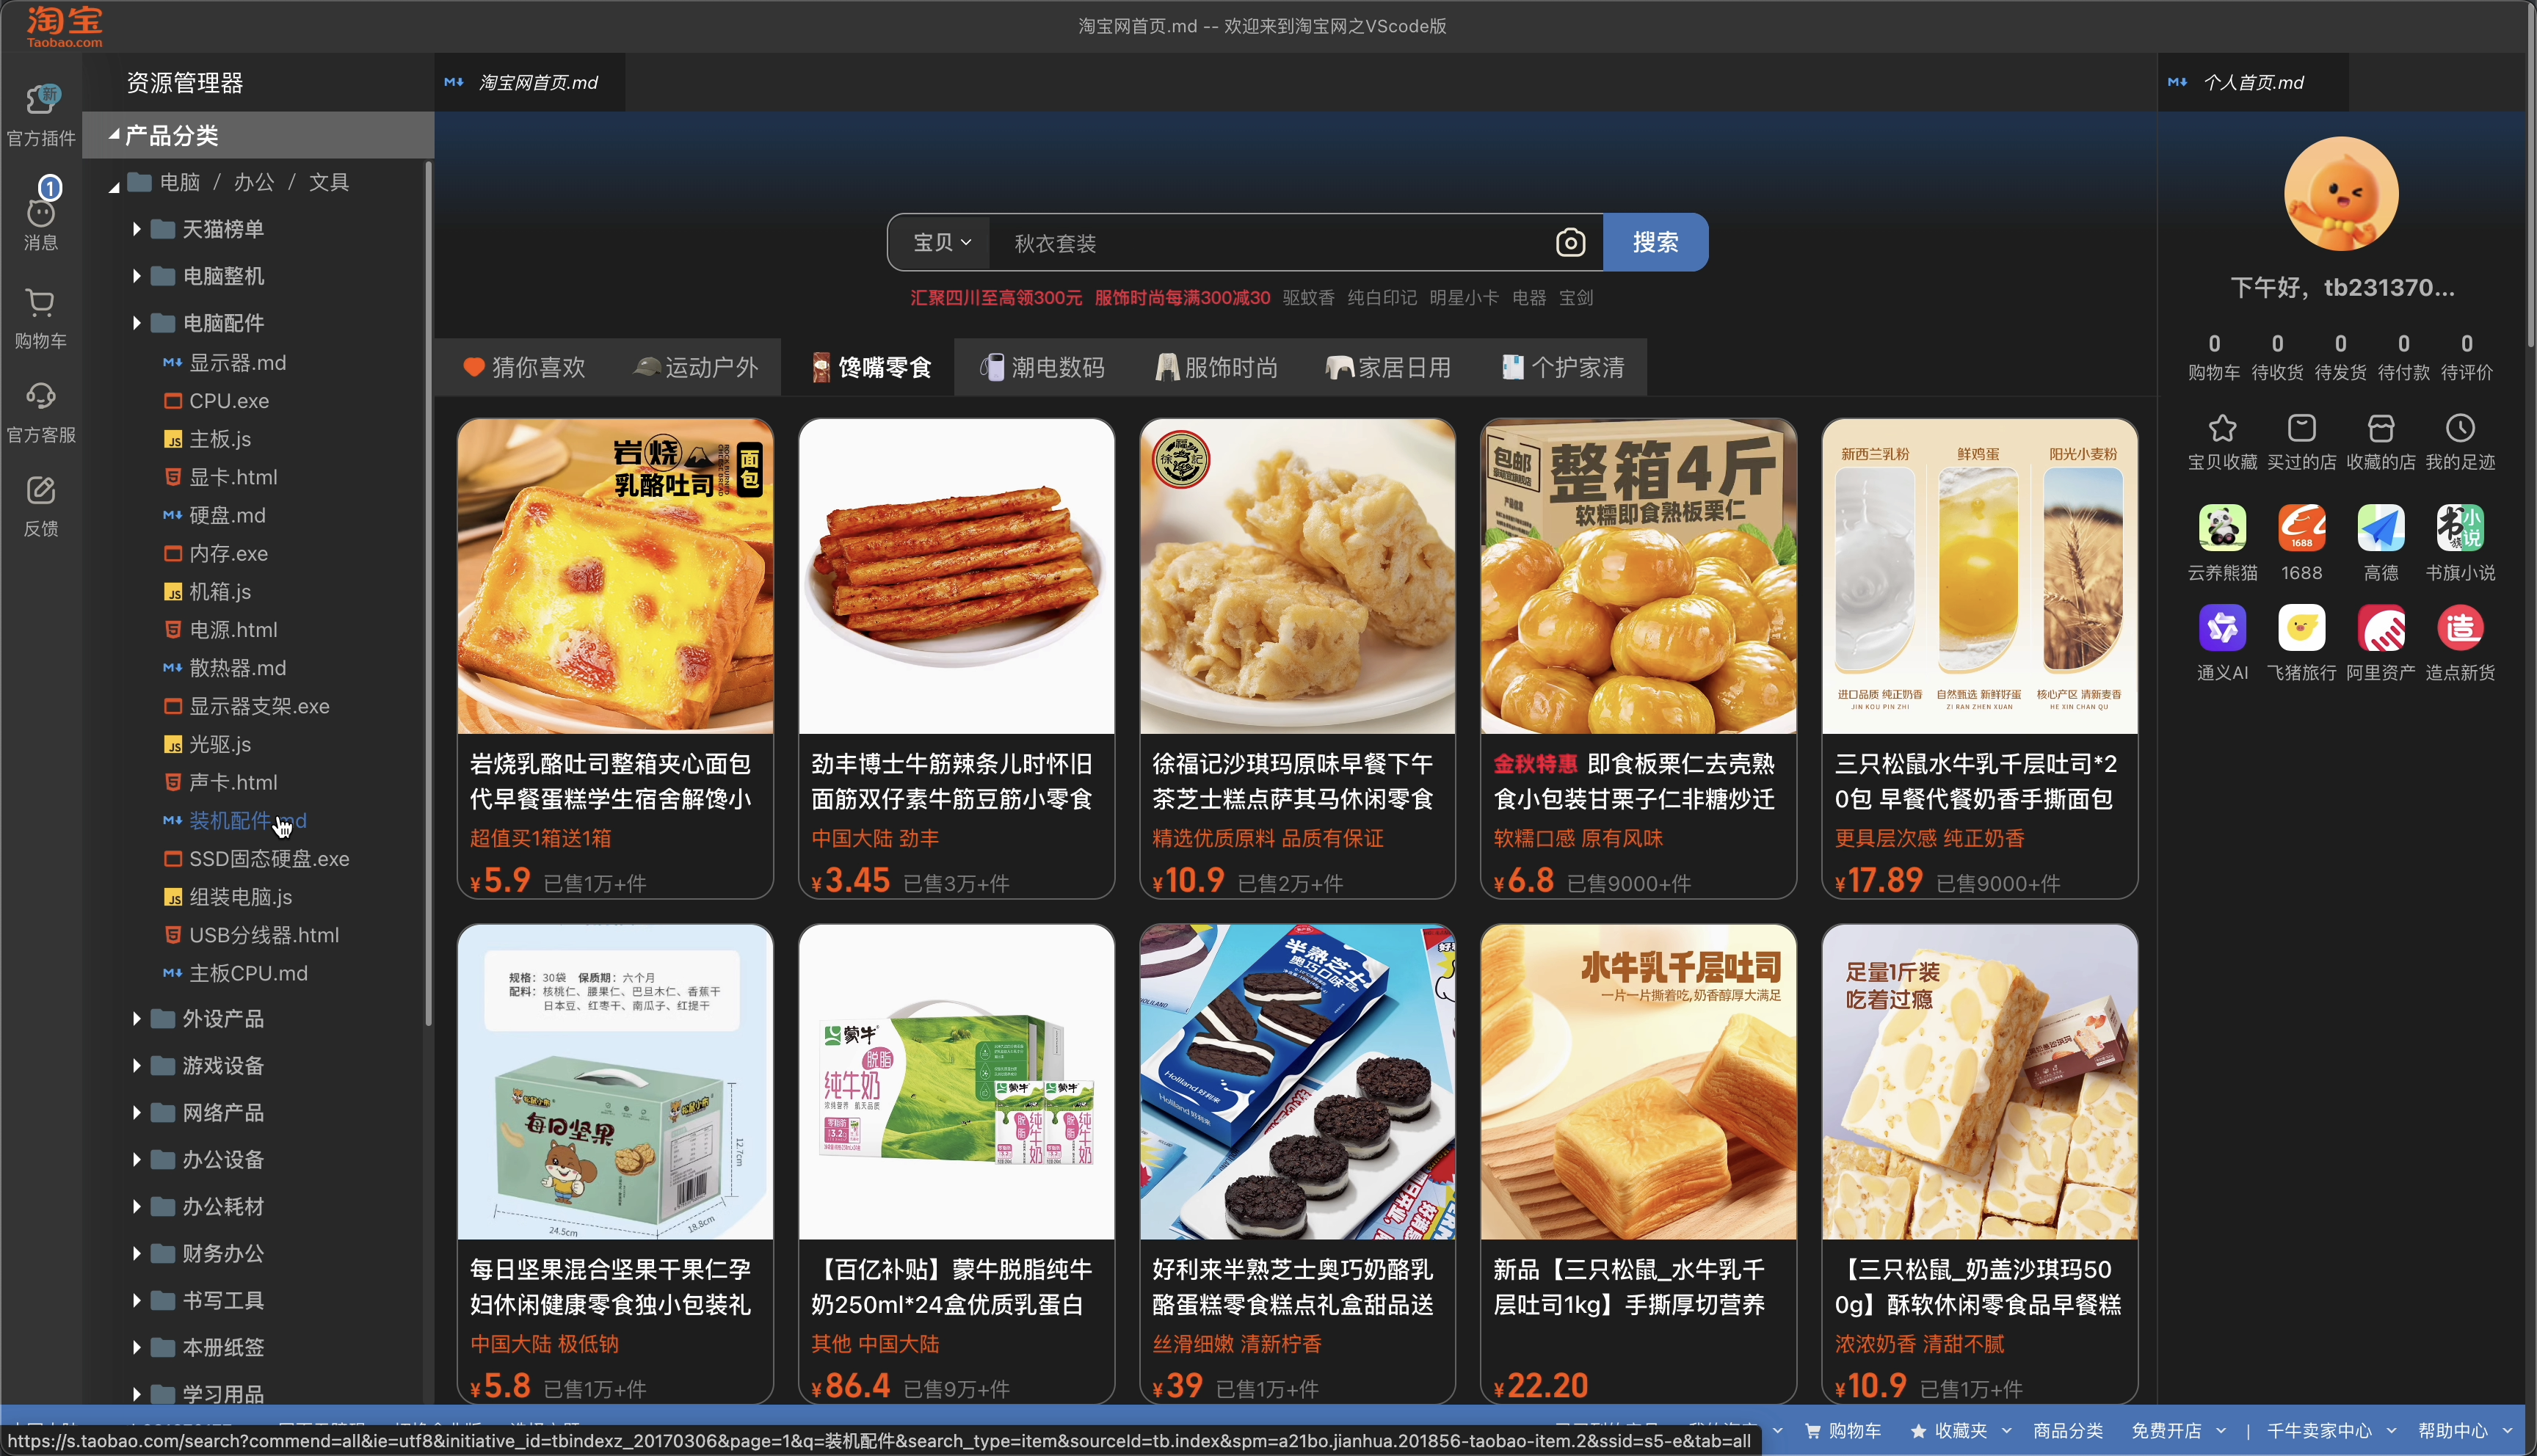Expand the 电脑整机 folder
The height and width of the screenshot is (1456, 2537).
[x=136, y=276]
